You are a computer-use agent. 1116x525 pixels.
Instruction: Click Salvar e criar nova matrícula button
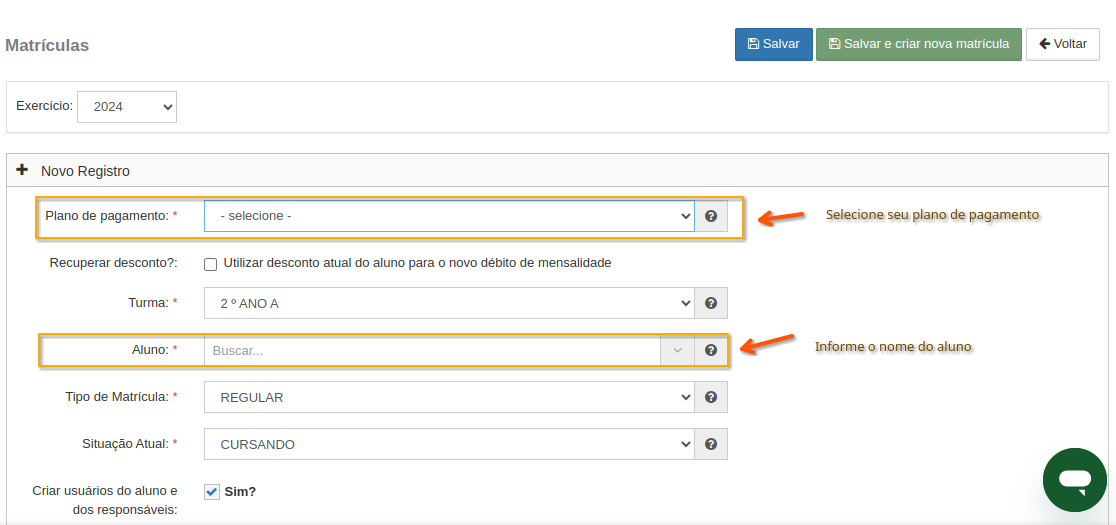tap(918, 44)
